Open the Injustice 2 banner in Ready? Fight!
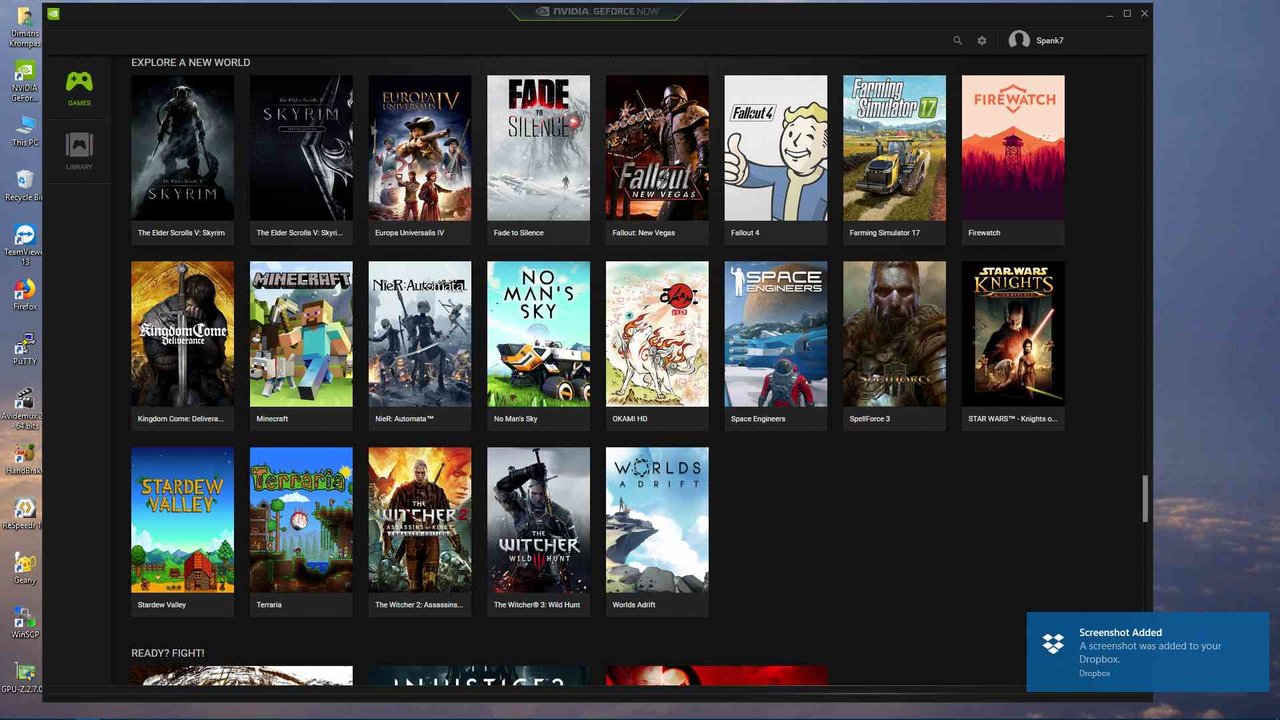This screenshot has width=1280, height=720. [x=479, y=677]
